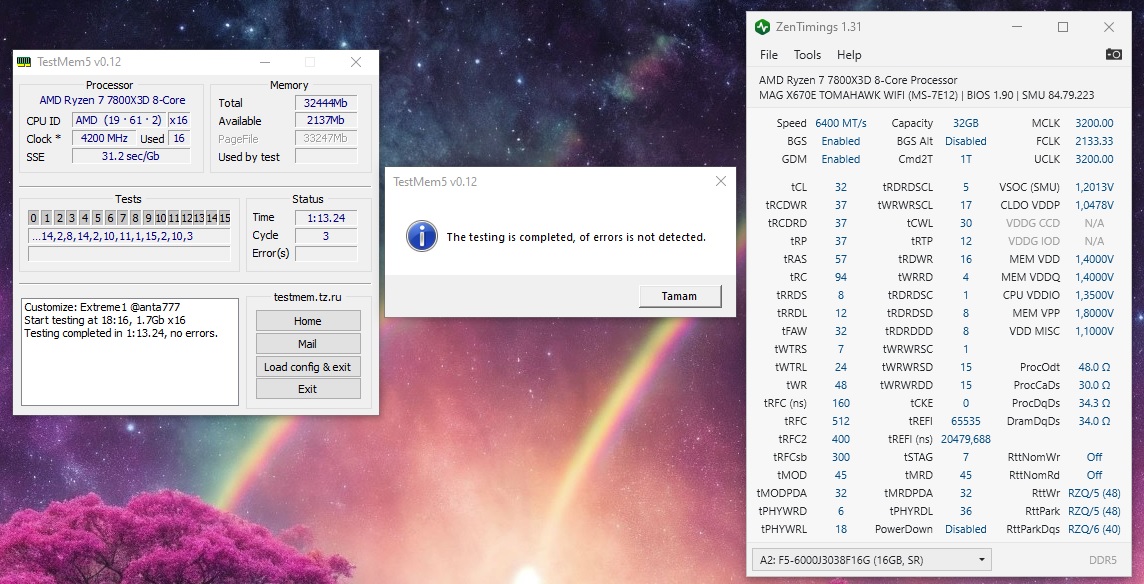Click the test sequence ...14,2,8,14,2,10,11,1,15,2,10,3

click(129, 236)
